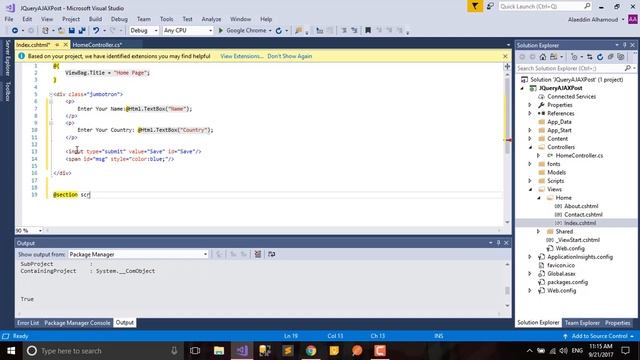Click the microphone icon in taskbar search
The height and width of the screenshot is (360, 640).
tap(174, 351)
